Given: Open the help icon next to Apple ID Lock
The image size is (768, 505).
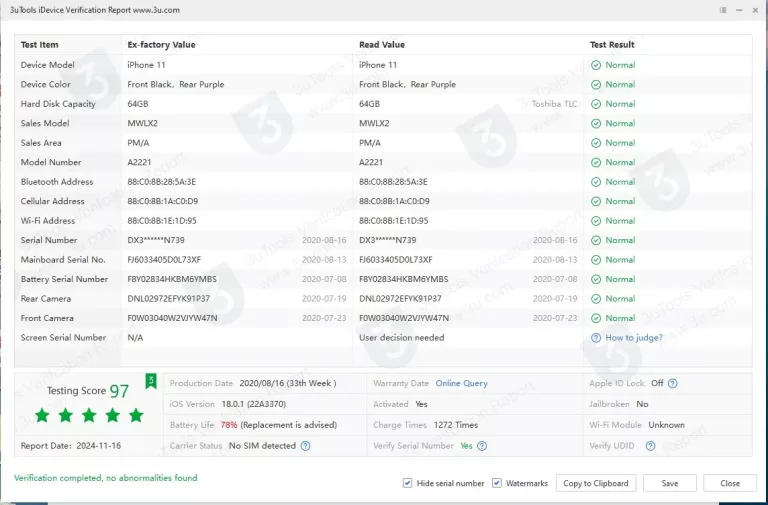Looking at the screenshot, I should click(673, 384).
